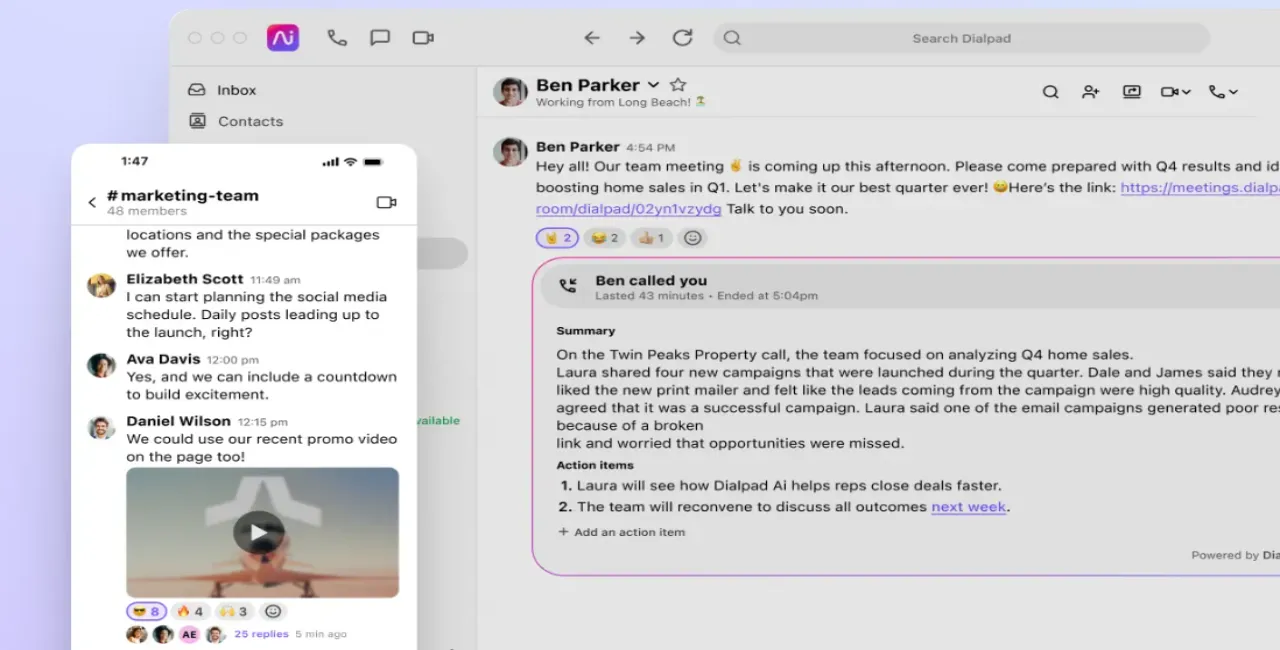Click the Ava Davis sender name
1280x650 pixels.
(163, 359)
